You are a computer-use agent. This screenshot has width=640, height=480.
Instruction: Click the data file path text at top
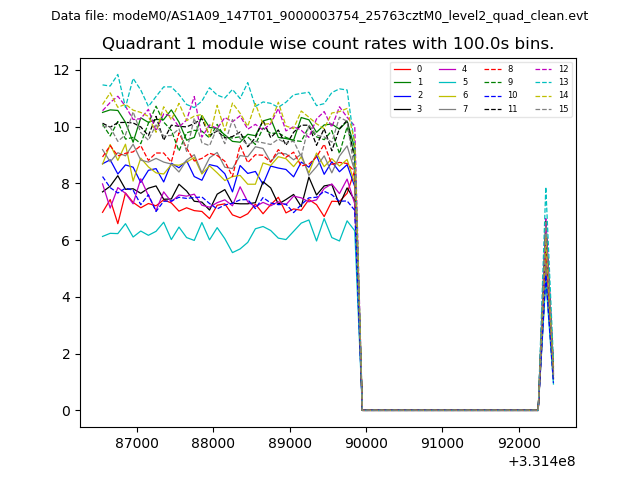click(319, 16)
